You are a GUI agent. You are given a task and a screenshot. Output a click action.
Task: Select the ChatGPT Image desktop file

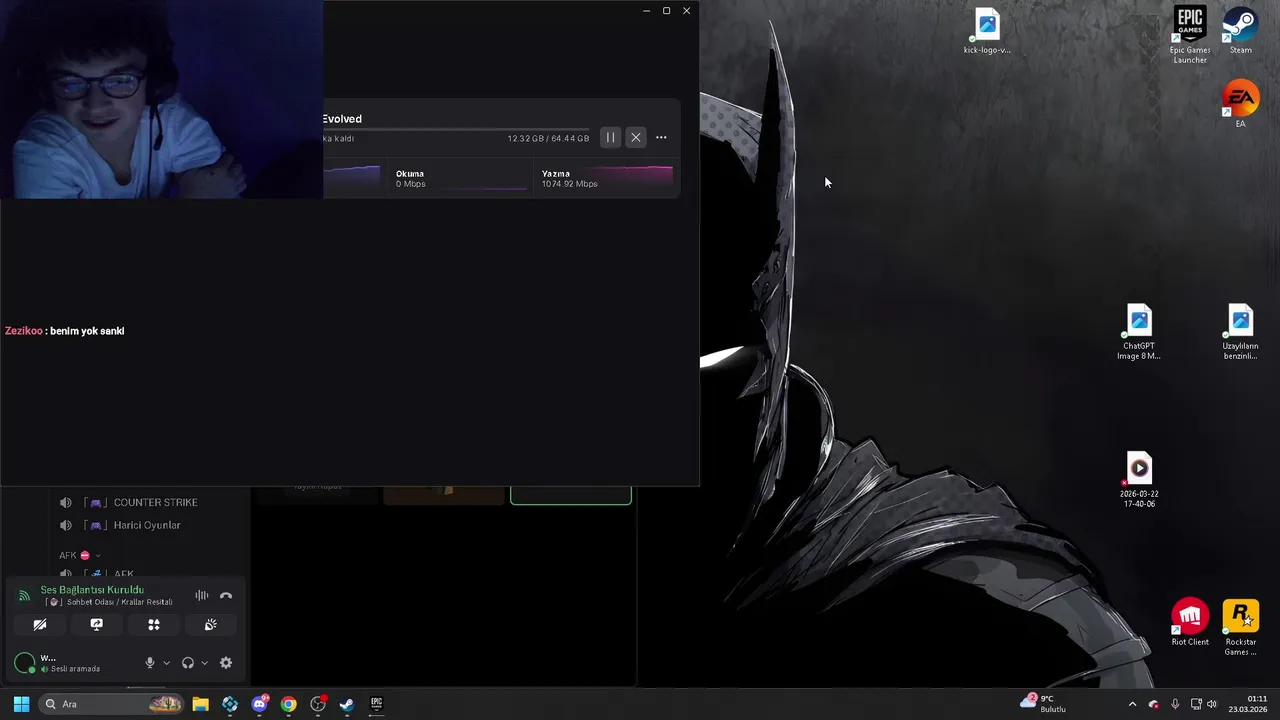pos(1139,332)
